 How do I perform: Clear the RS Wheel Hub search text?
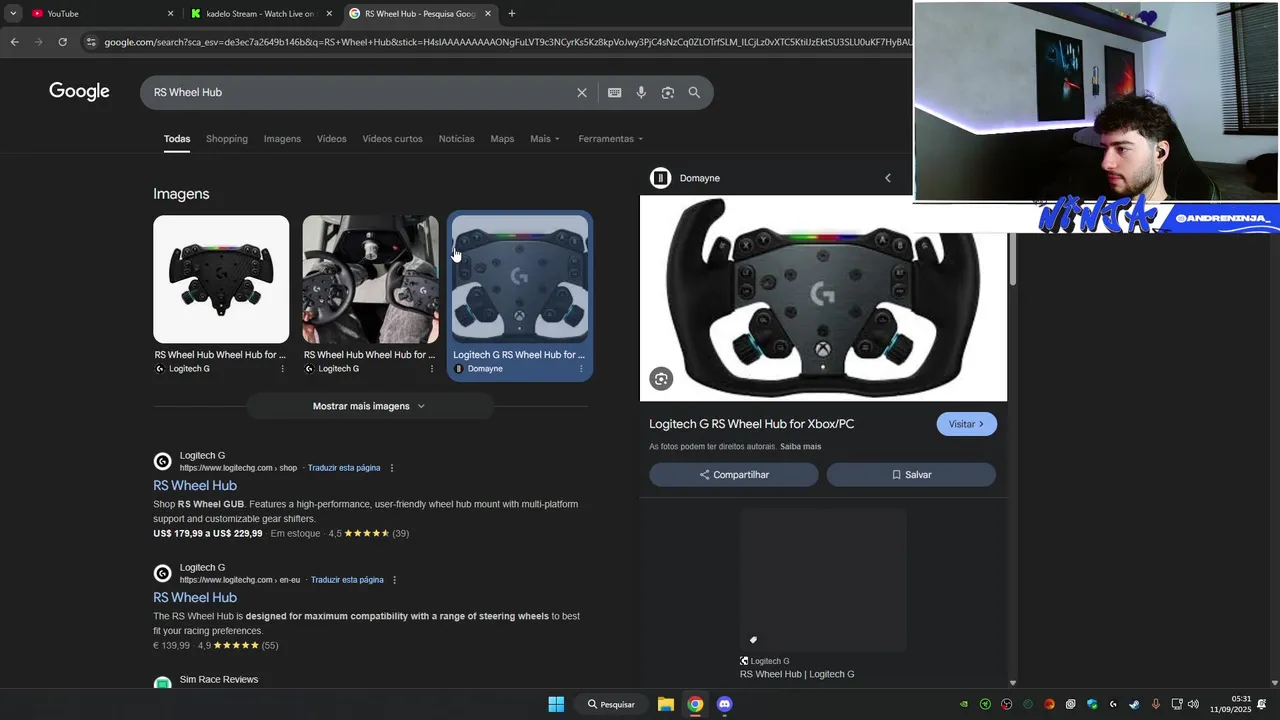click(x=582, y=92)
